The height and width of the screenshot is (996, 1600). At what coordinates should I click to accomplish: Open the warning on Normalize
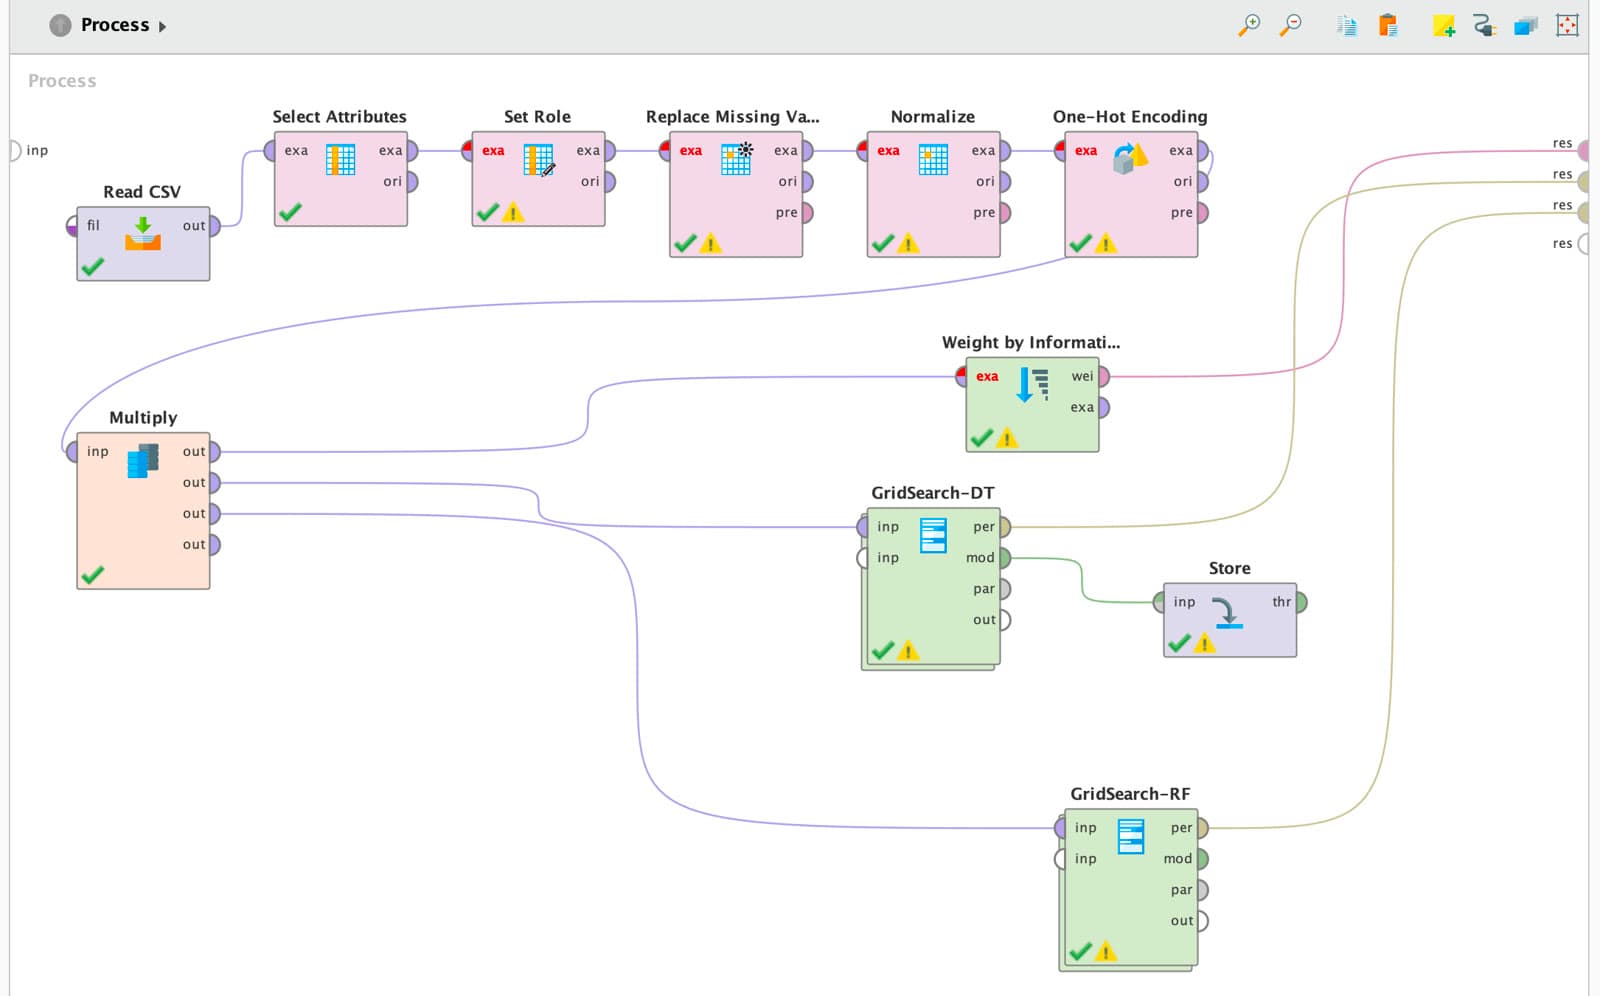tap(908, 244)
